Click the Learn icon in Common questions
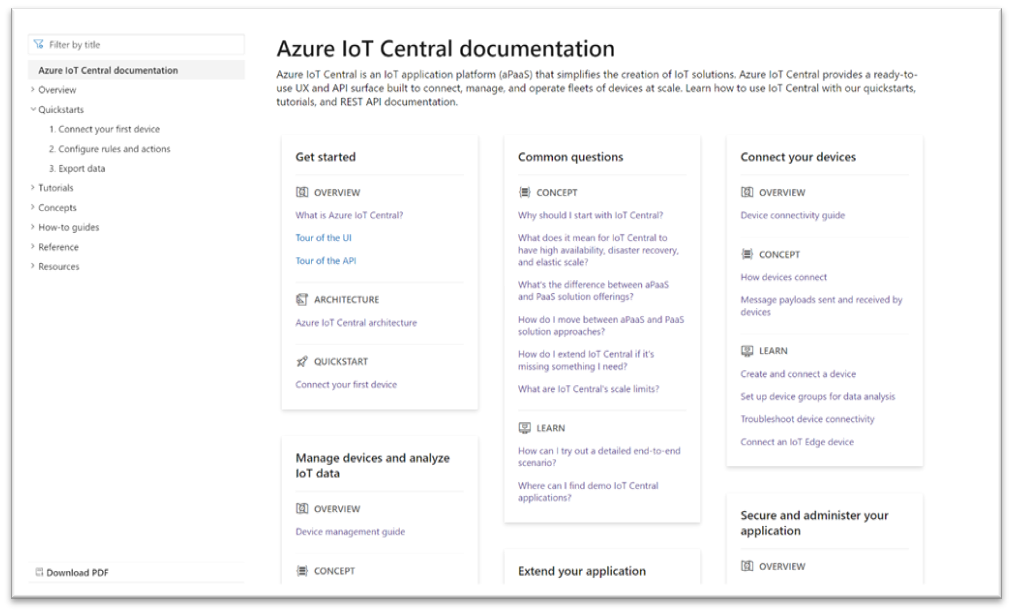The width and height of the screenshot is (1013, 613). (525, 428)
